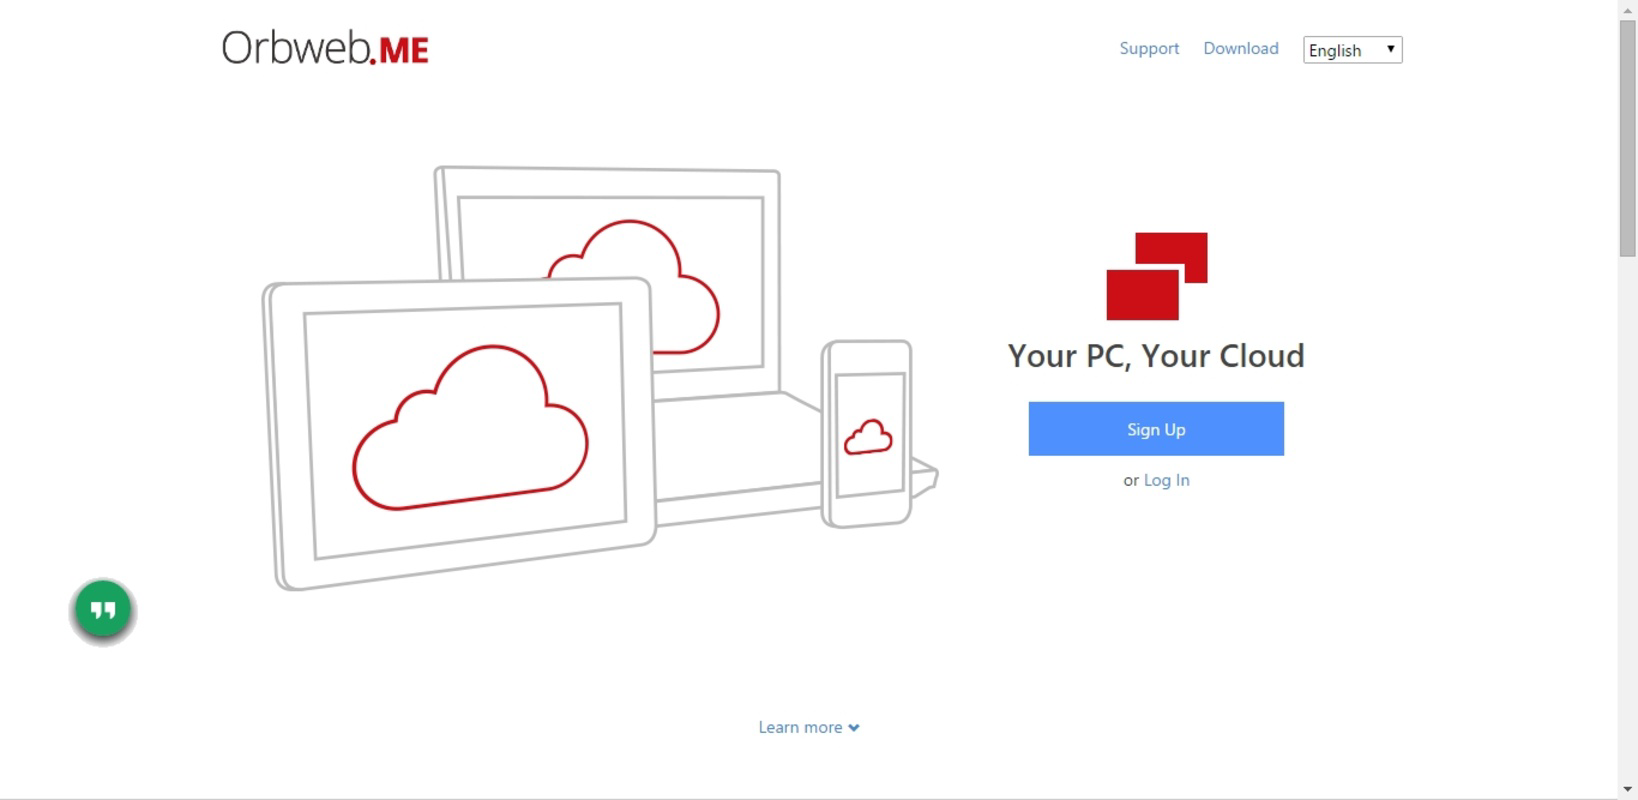Click the red overlapping screens icon

click(x=1156, y=276)
